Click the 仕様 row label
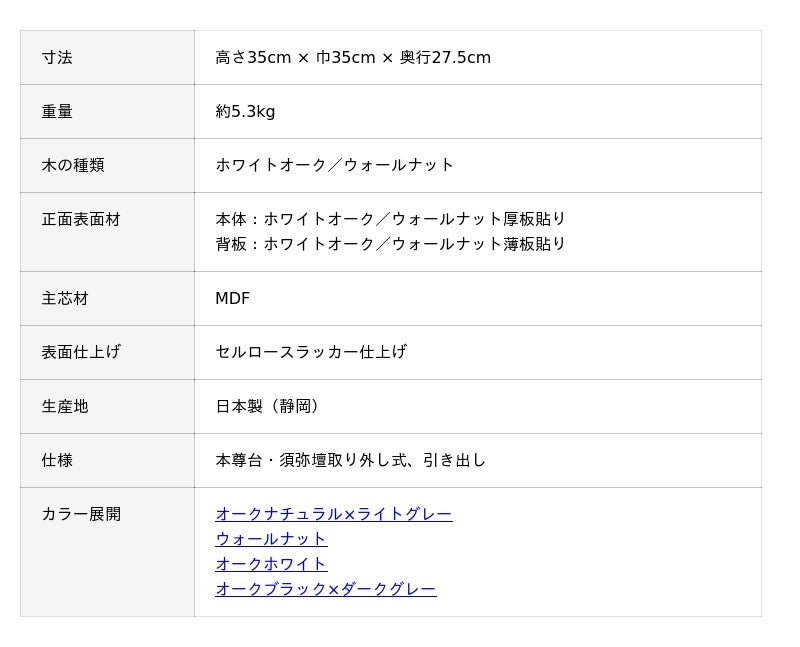This screenshot has width=800, height=647. coord(57,461)
